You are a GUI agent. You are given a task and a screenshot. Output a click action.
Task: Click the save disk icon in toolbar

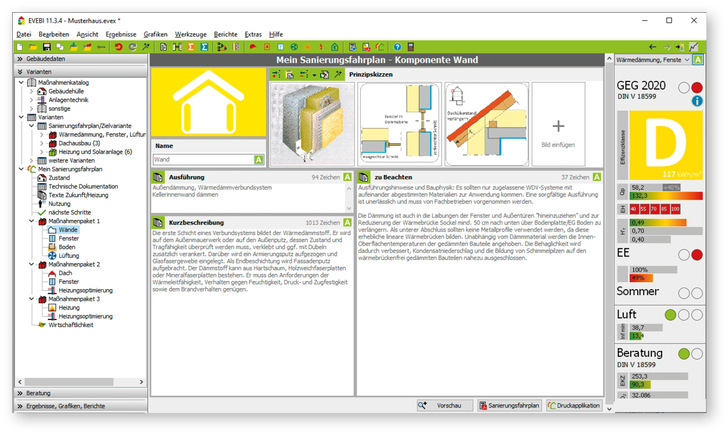46,47
